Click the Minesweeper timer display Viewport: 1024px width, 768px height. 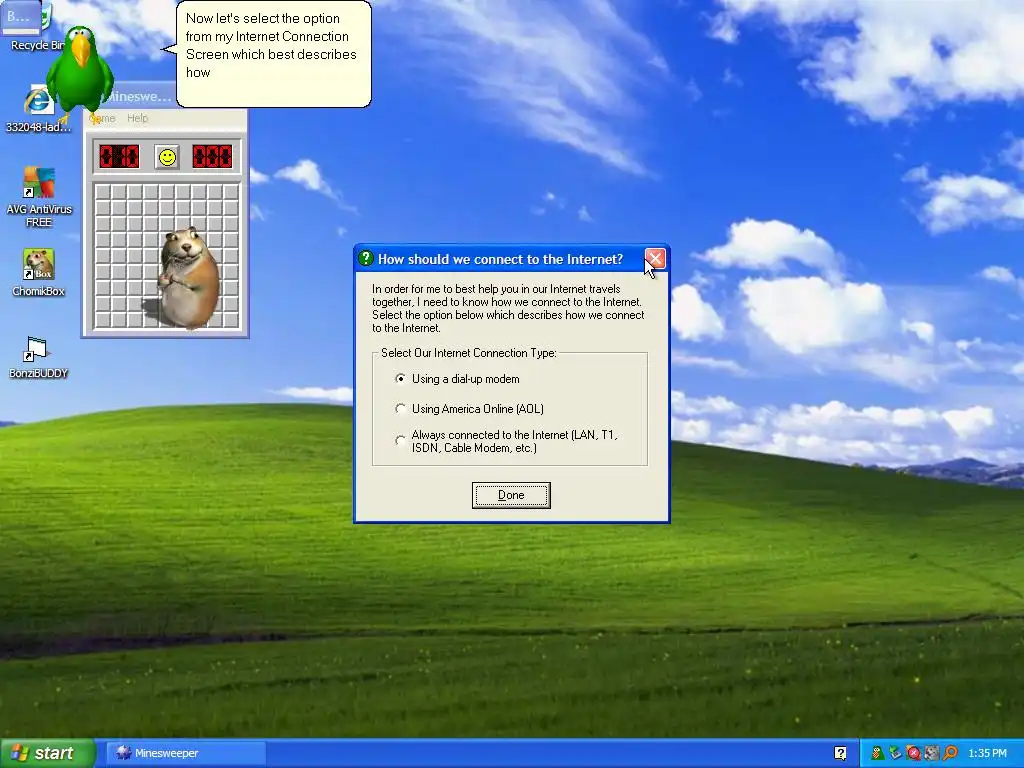point(212,157)
